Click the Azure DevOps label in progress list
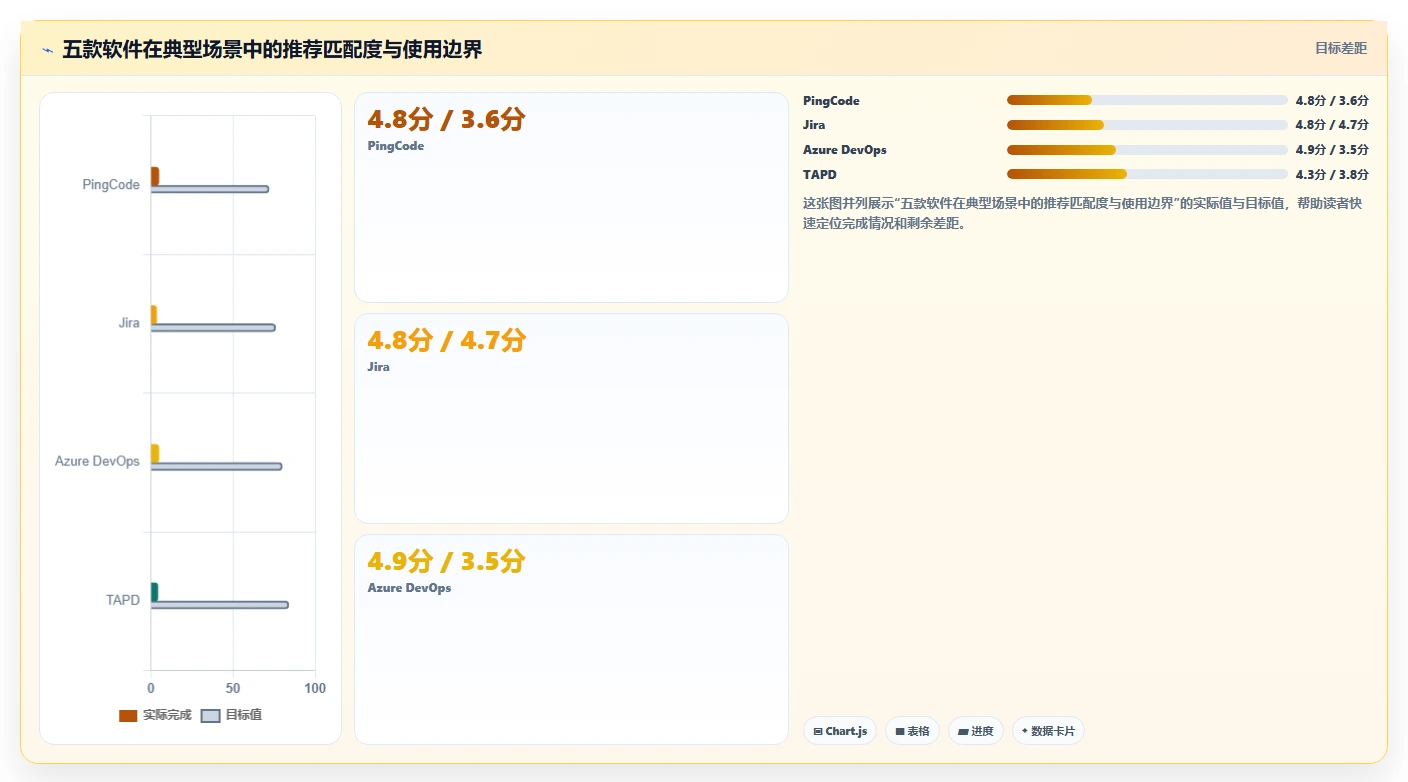Image resolution: width=1408 pixels, height=782 pixels. [x=845, y=150]
